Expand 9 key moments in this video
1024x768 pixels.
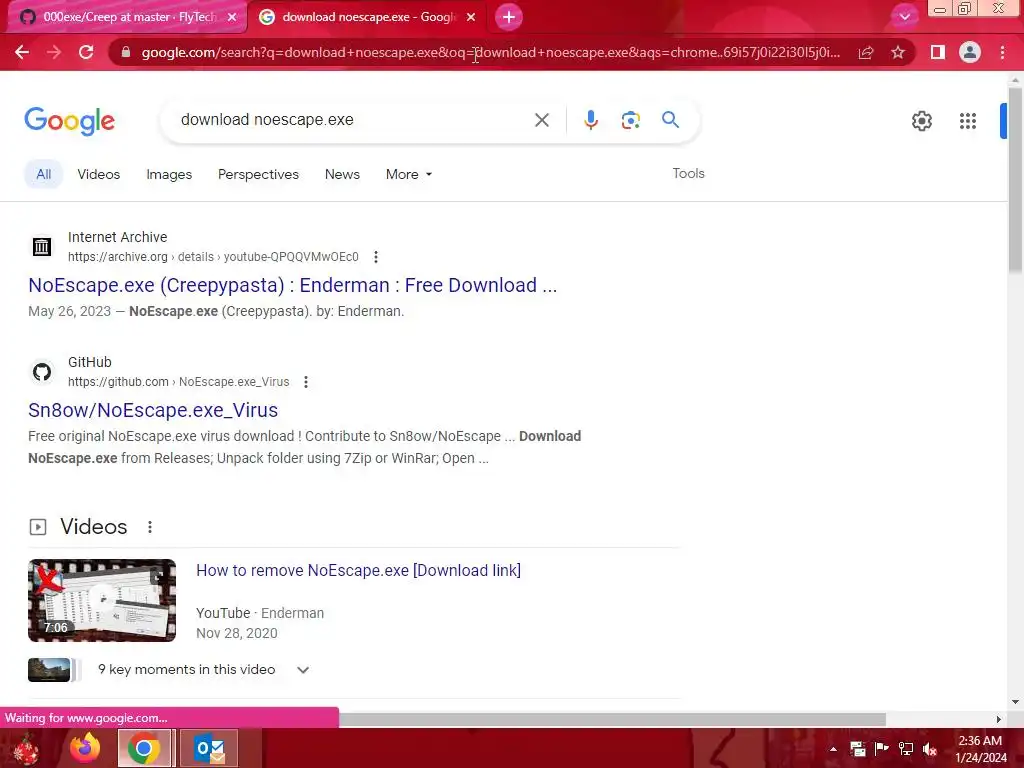point(303,670)
